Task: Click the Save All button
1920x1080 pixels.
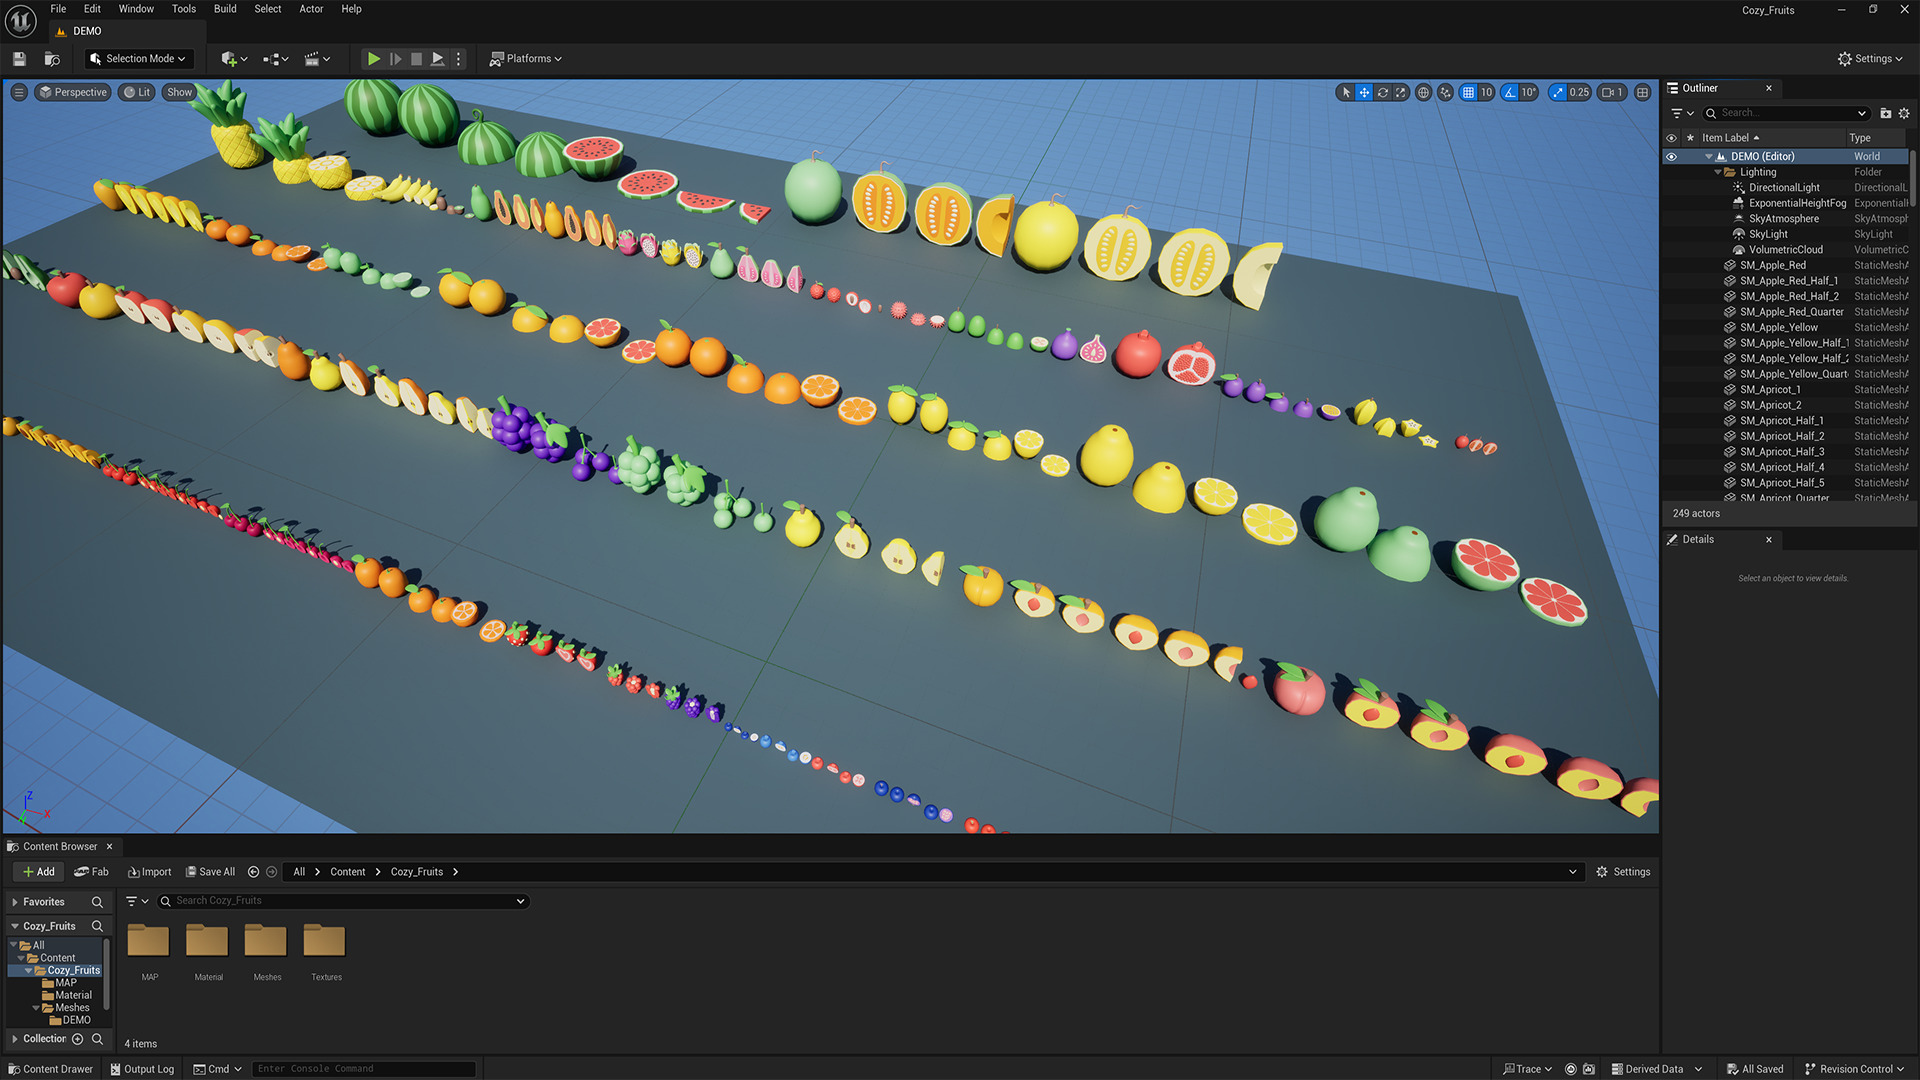Action: click(210, 872)
